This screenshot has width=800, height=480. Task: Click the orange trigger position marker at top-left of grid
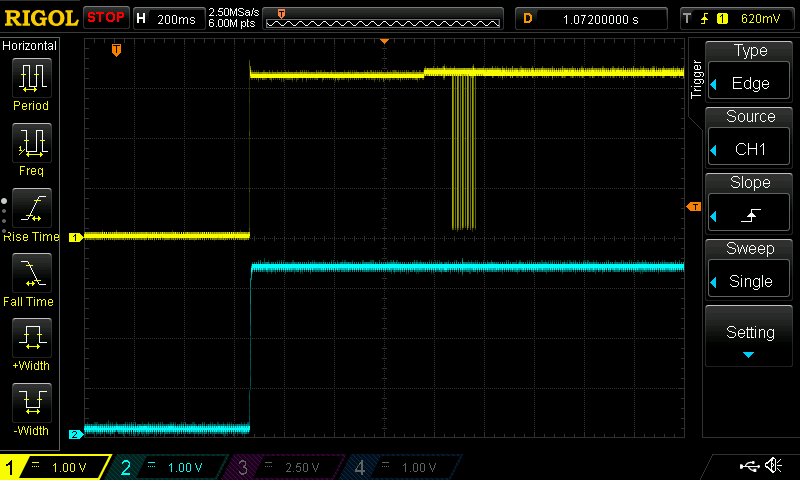click(116, 50)
